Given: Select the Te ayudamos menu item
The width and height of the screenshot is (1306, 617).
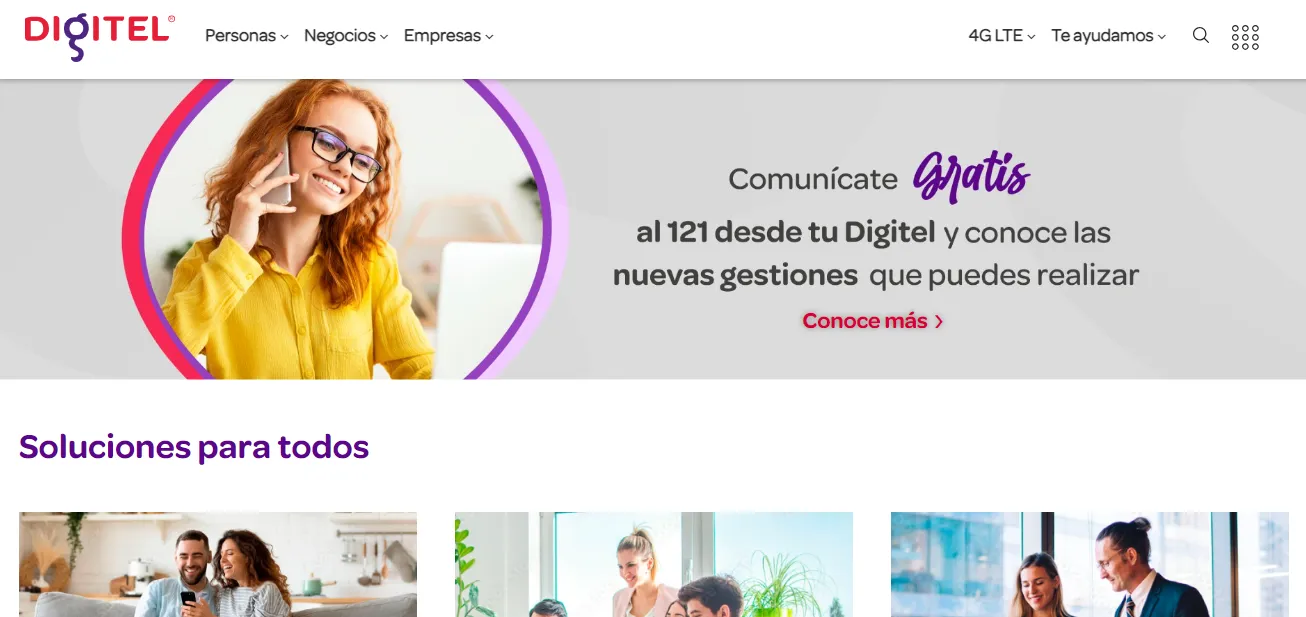Looking at the screenshot, I should coord(1103,36).
